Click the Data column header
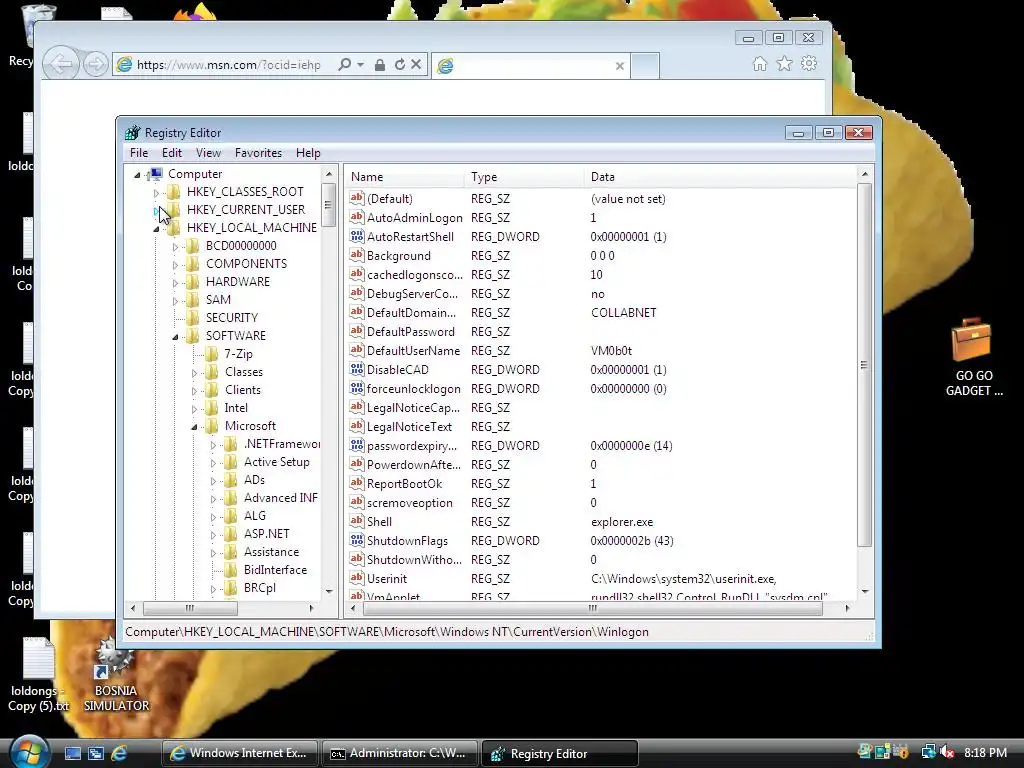Screen dimensions: 1024x768 [x=720, y=177]
